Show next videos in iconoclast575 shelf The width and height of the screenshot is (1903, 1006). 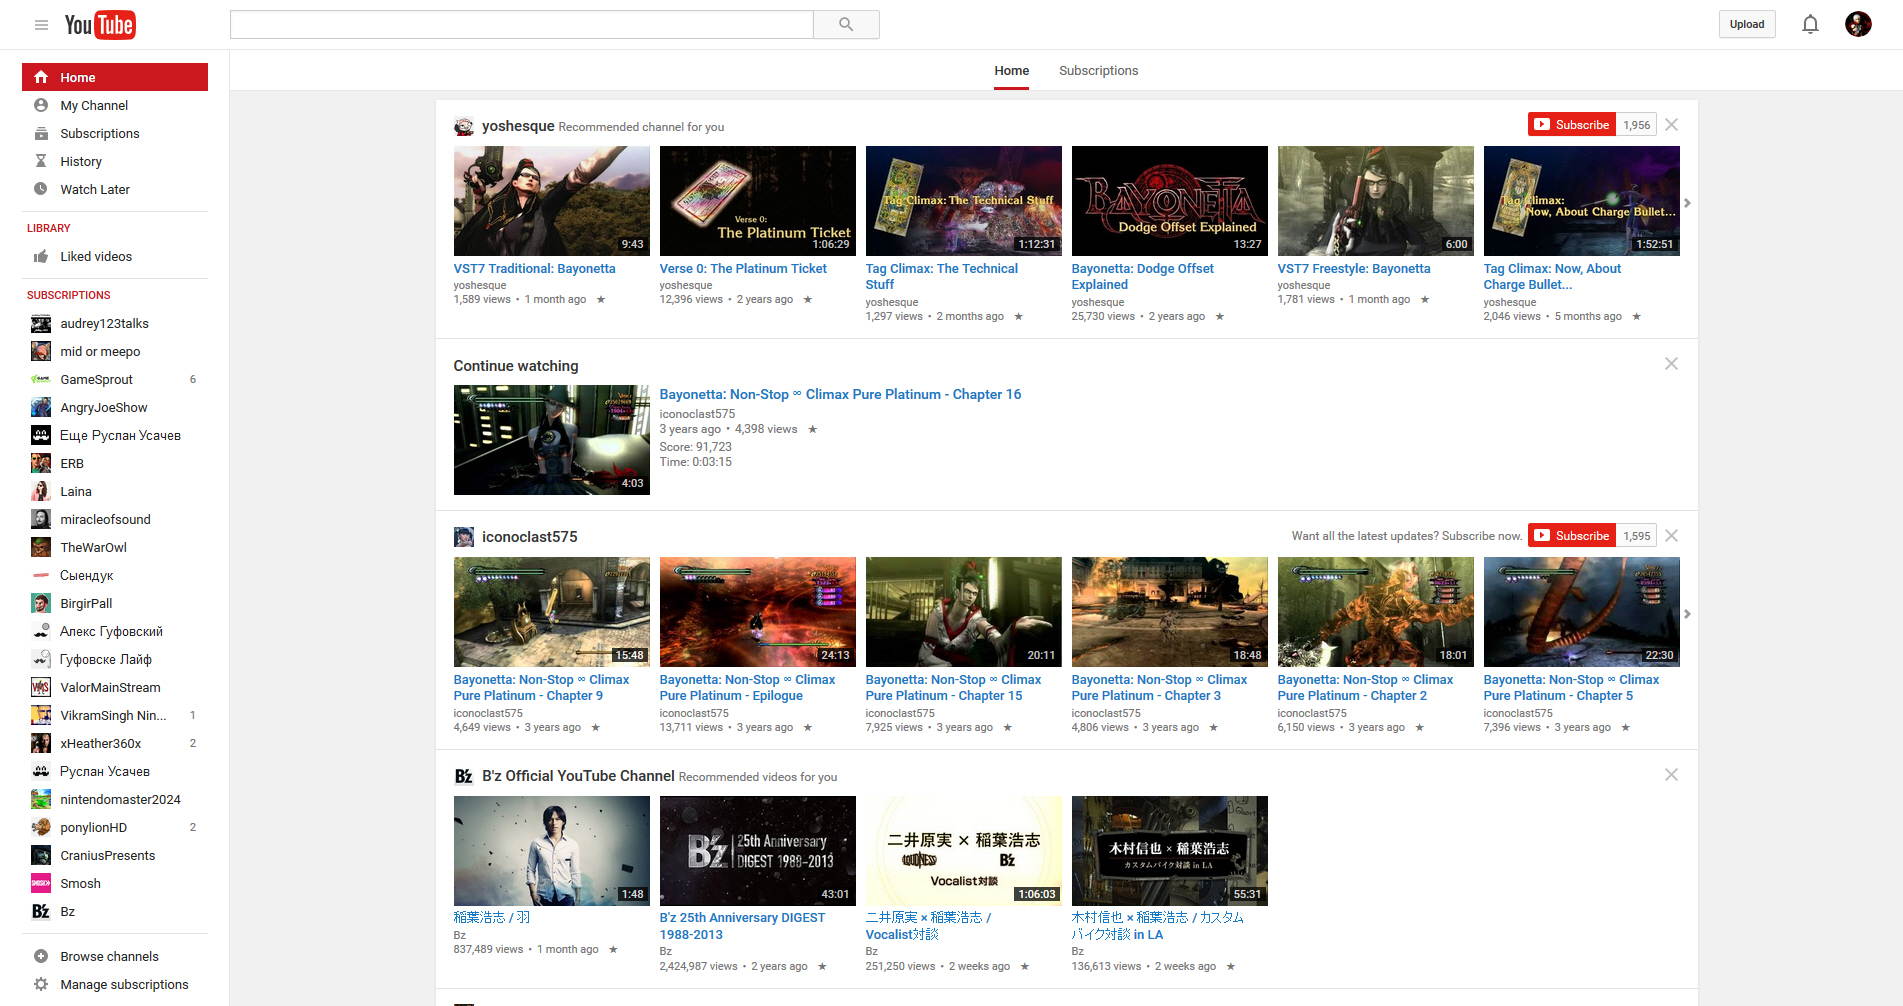[x=1687, y=614]
